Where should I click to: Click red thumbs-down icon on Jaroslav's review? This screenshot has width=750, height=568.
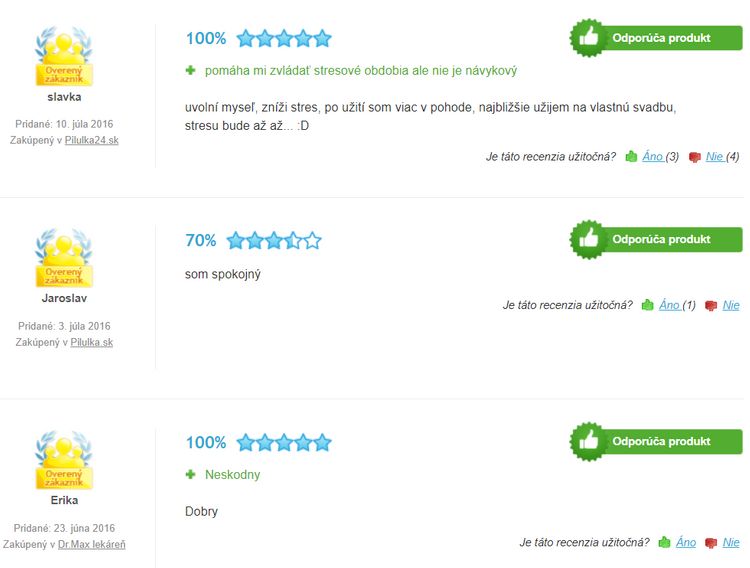point(711,305)
